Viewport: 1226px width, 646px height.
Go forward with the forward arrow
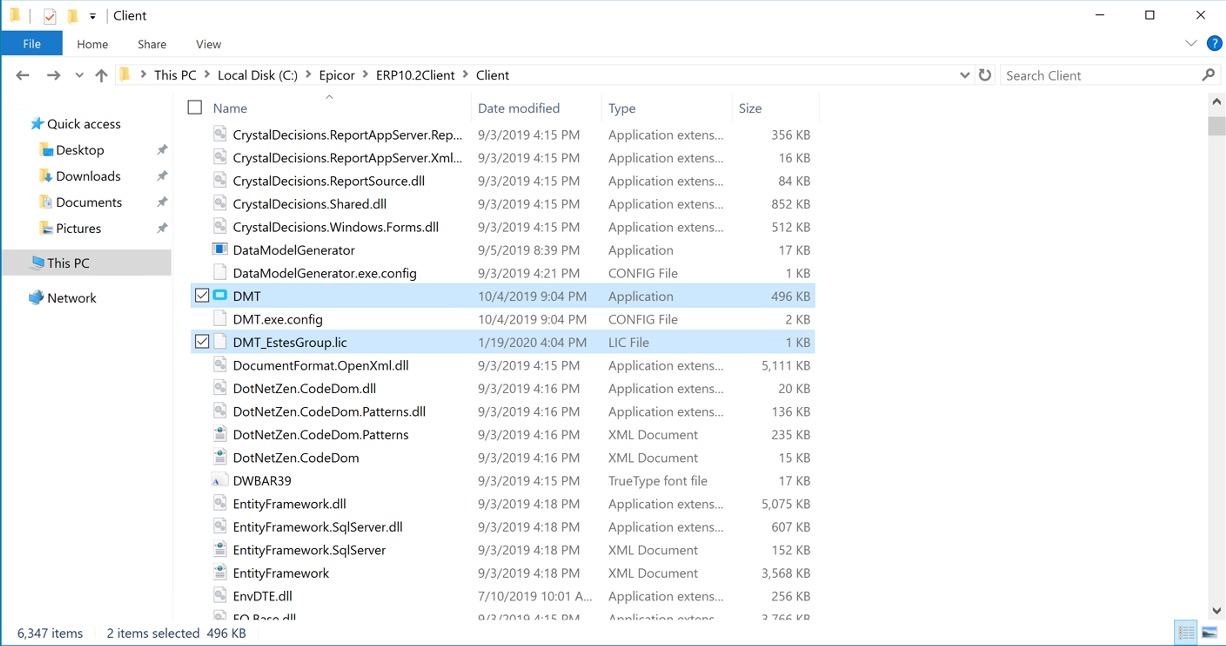[x=54, y=75]
